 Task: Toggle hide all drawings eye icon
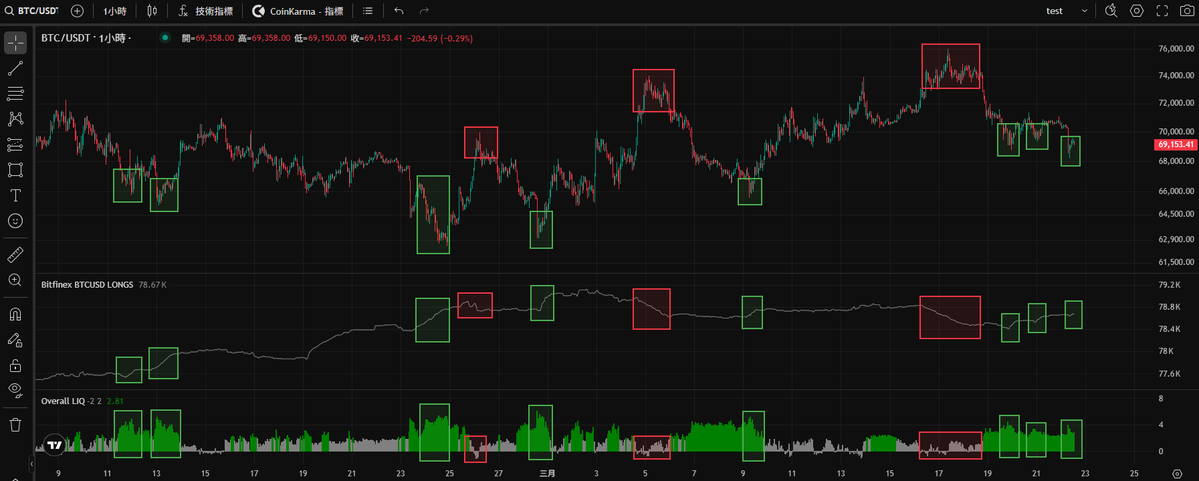pos(15,389)
